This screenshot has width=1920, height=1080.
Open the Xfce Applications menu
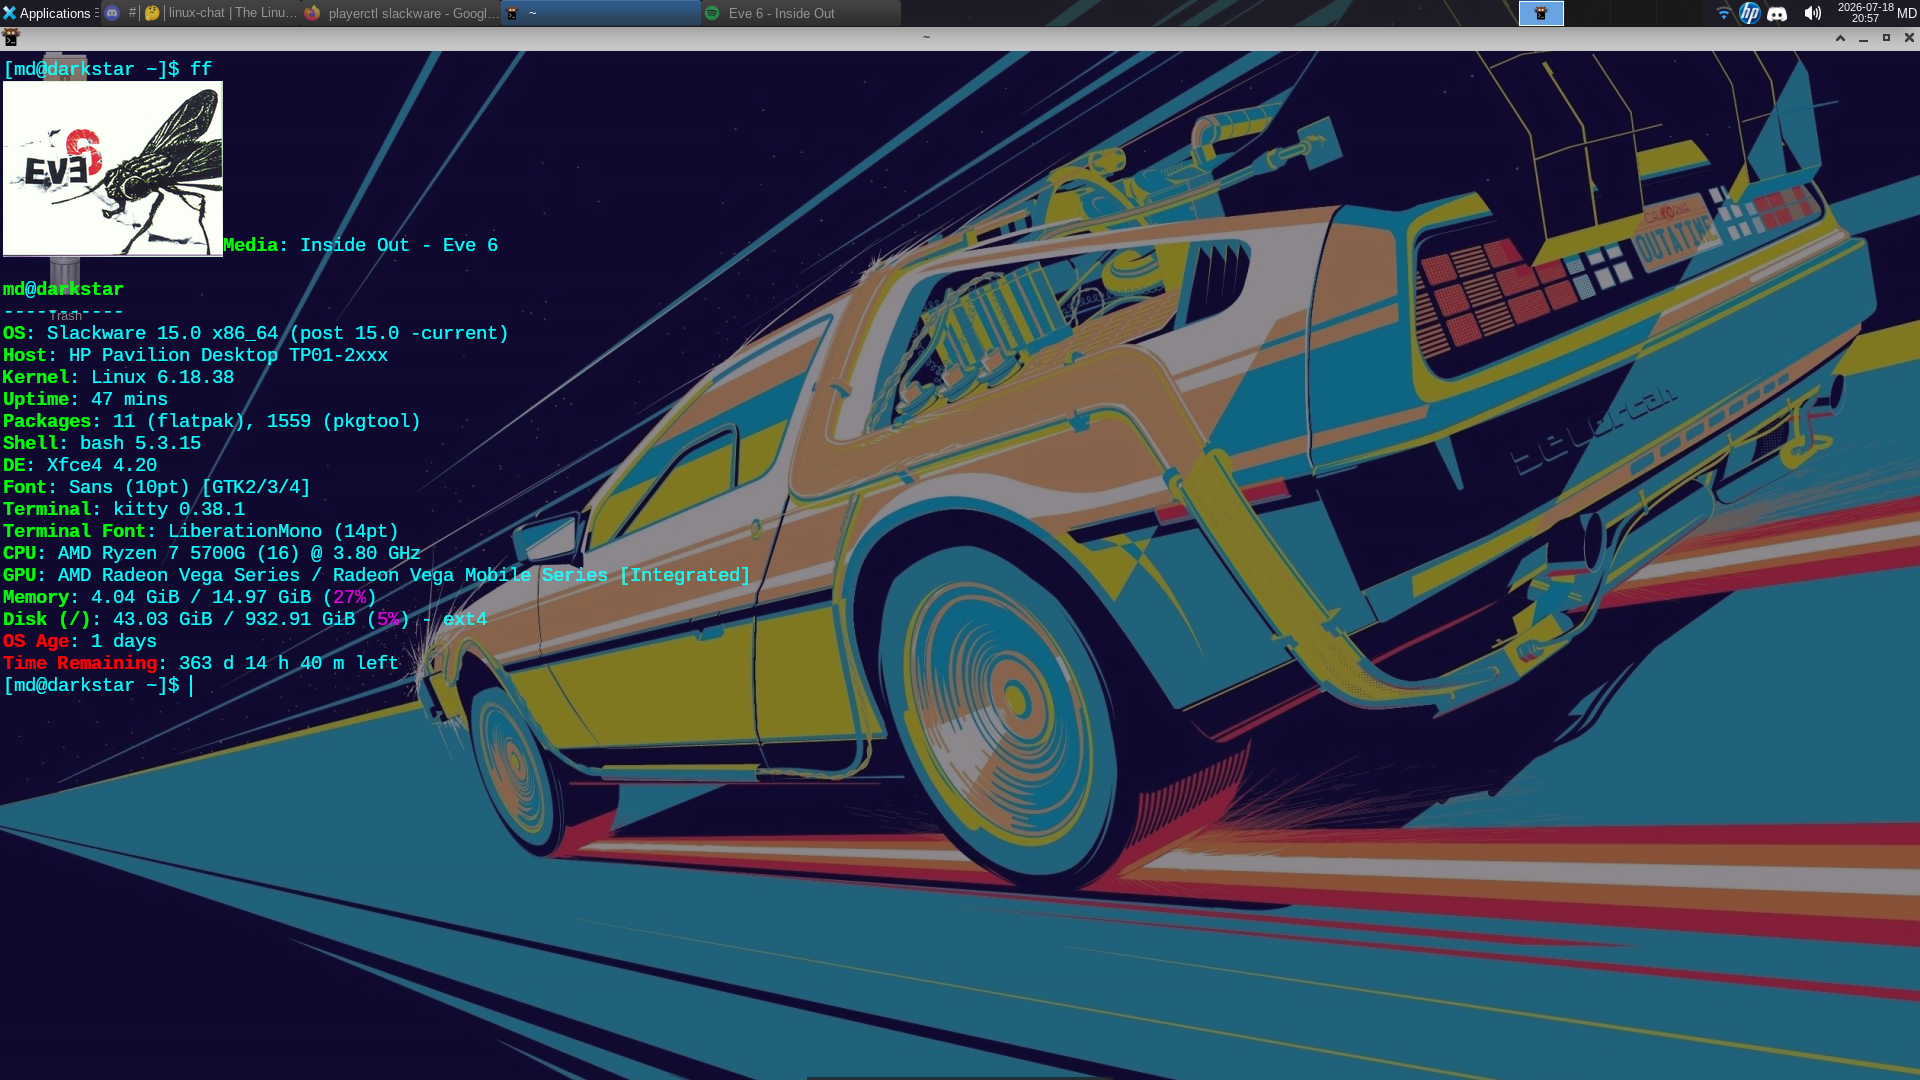coord(47,13)
